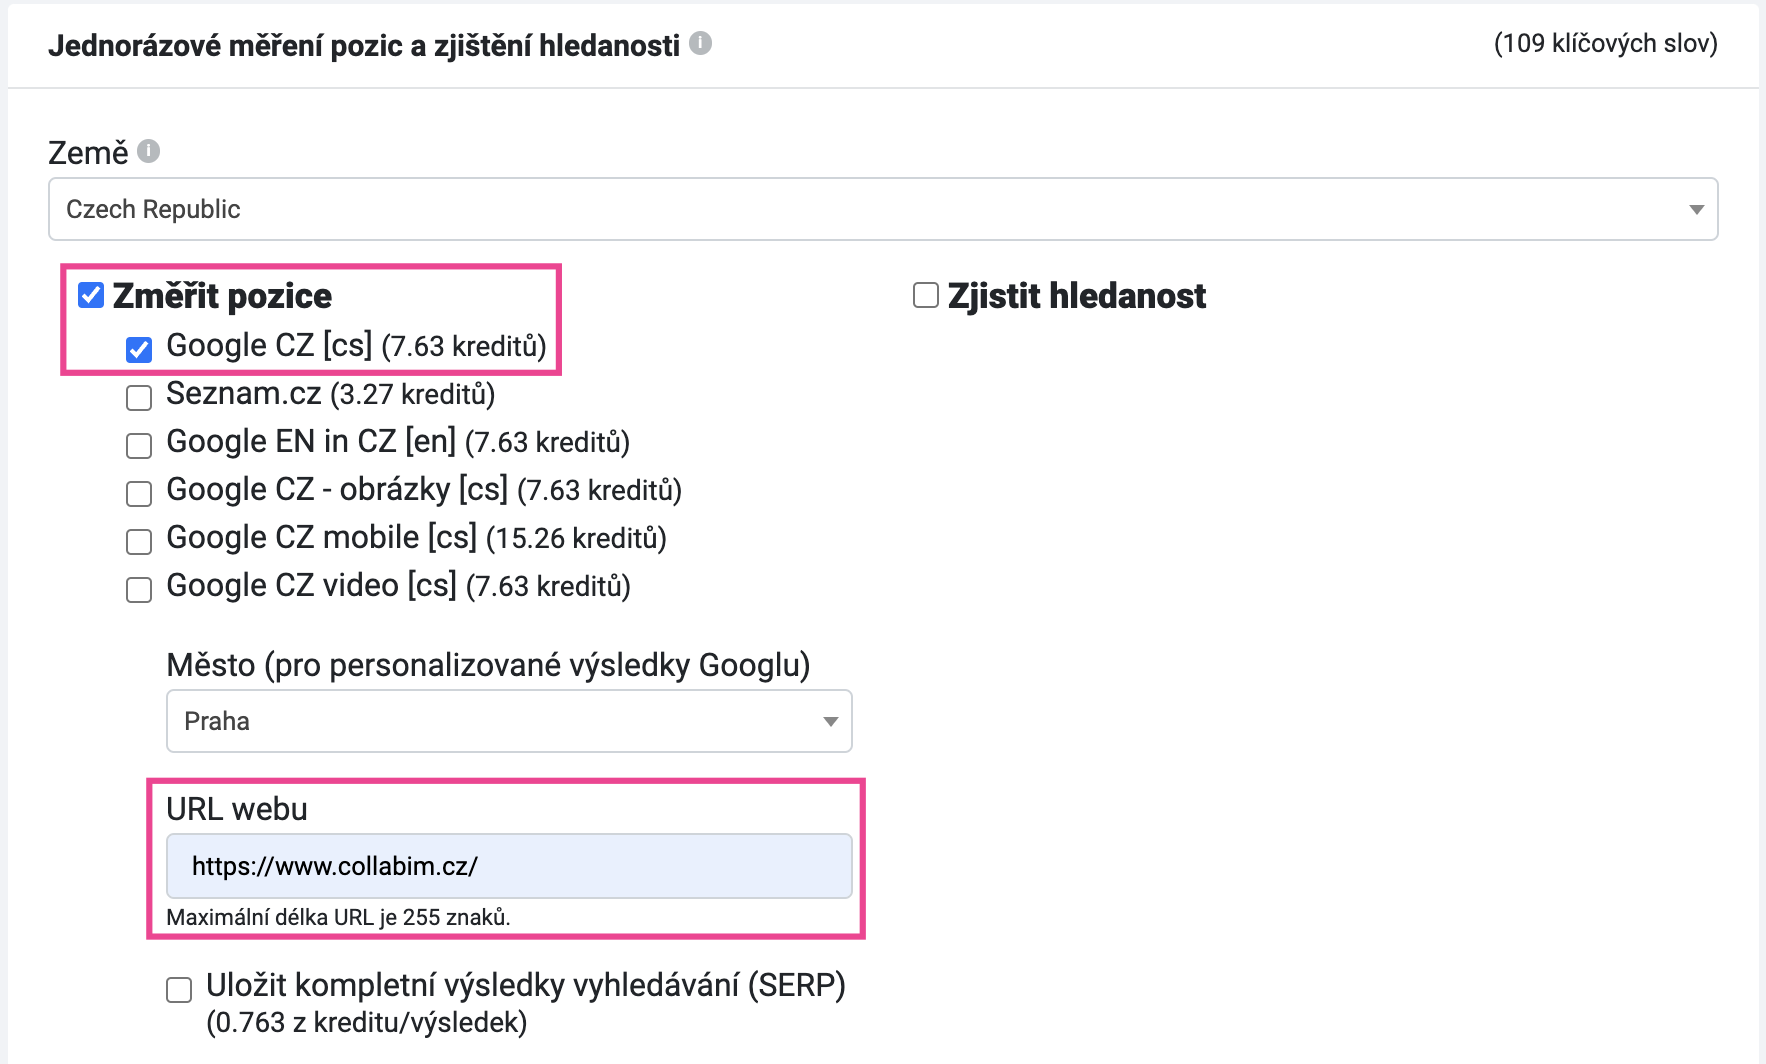Enable the Seznam.cz checkbox

tap(139, 397)
